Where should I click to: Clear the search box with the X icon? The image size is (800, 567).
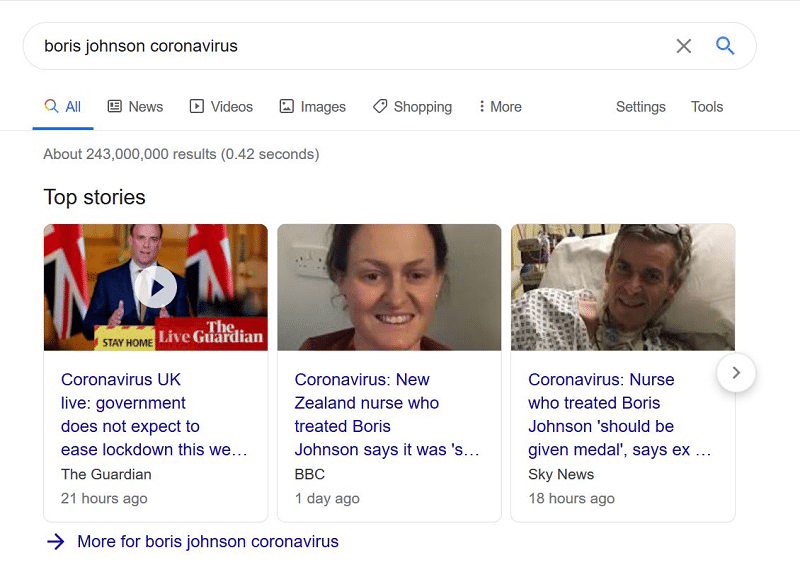[684, 46]
